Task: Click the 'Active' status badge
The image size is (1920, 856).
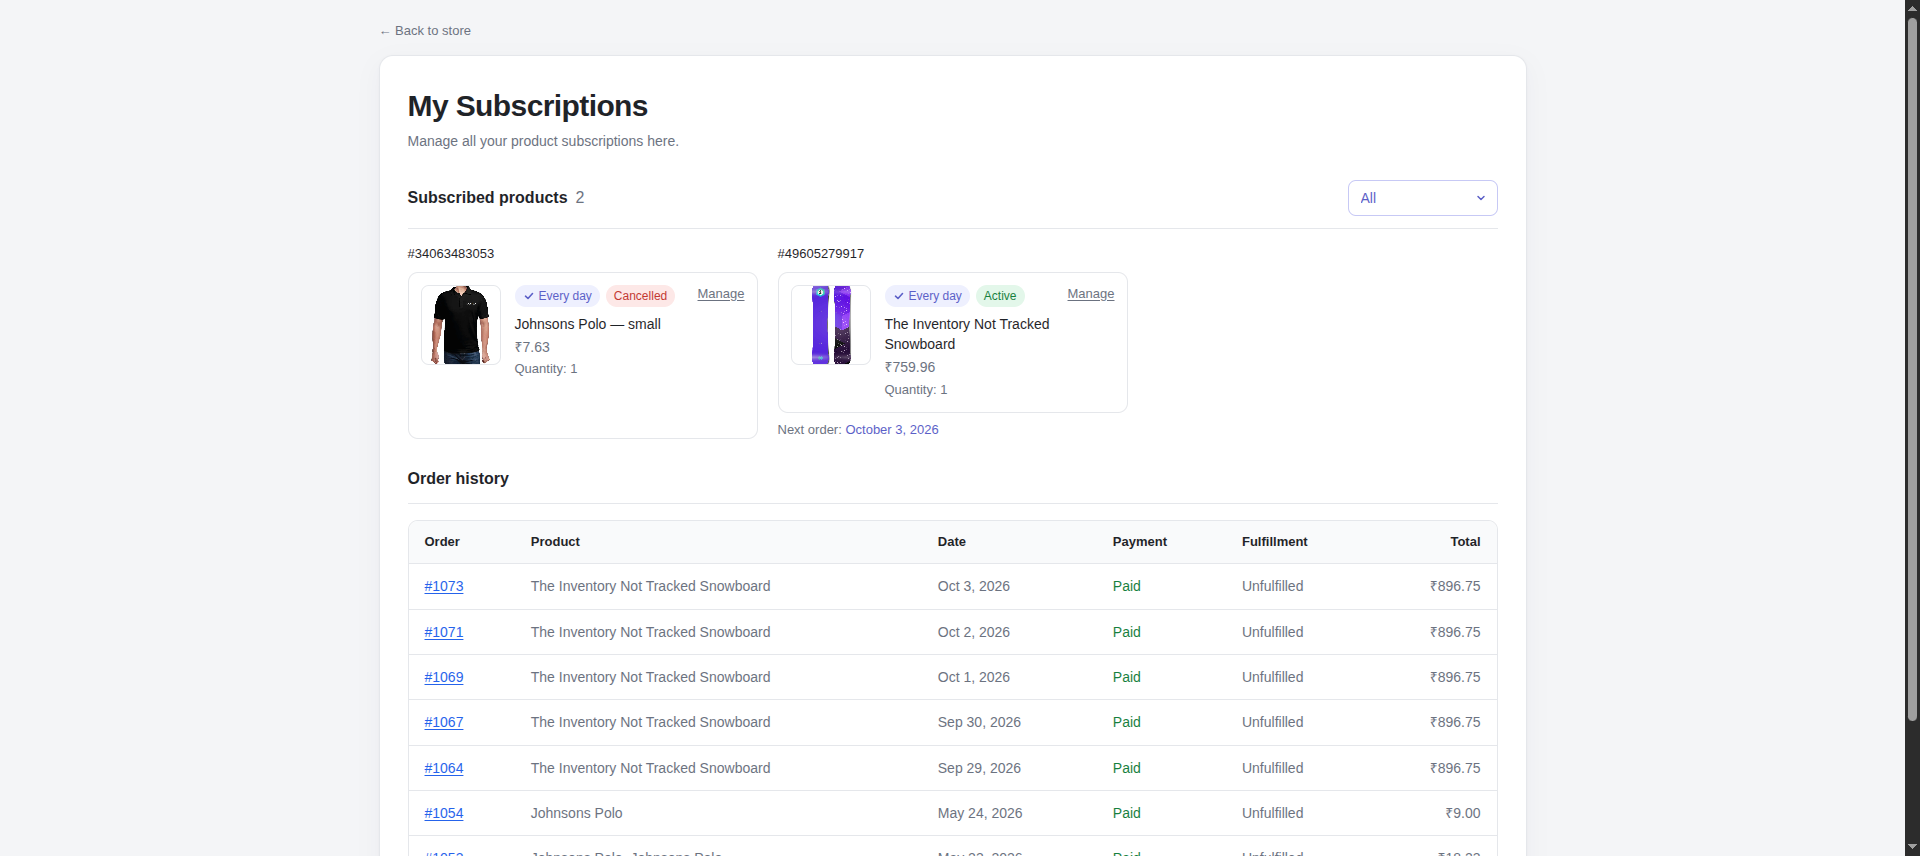Action: click(x=1000, y=296)
